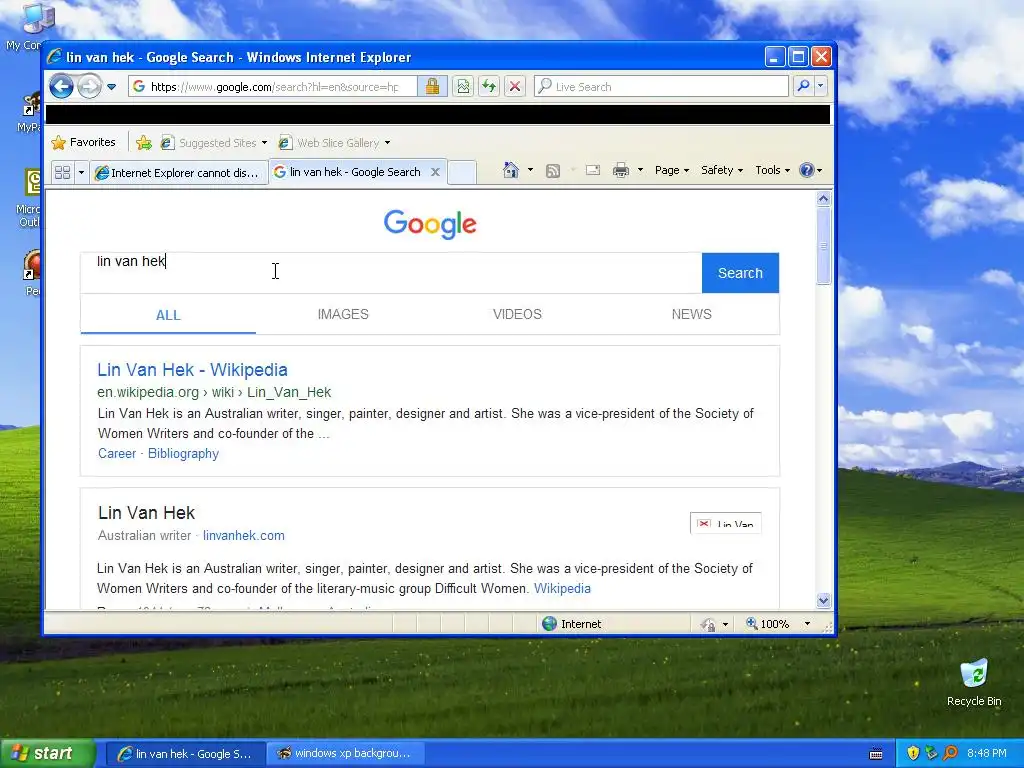
Task: Click the security lock icon in address bar
Action: point(432,86)
